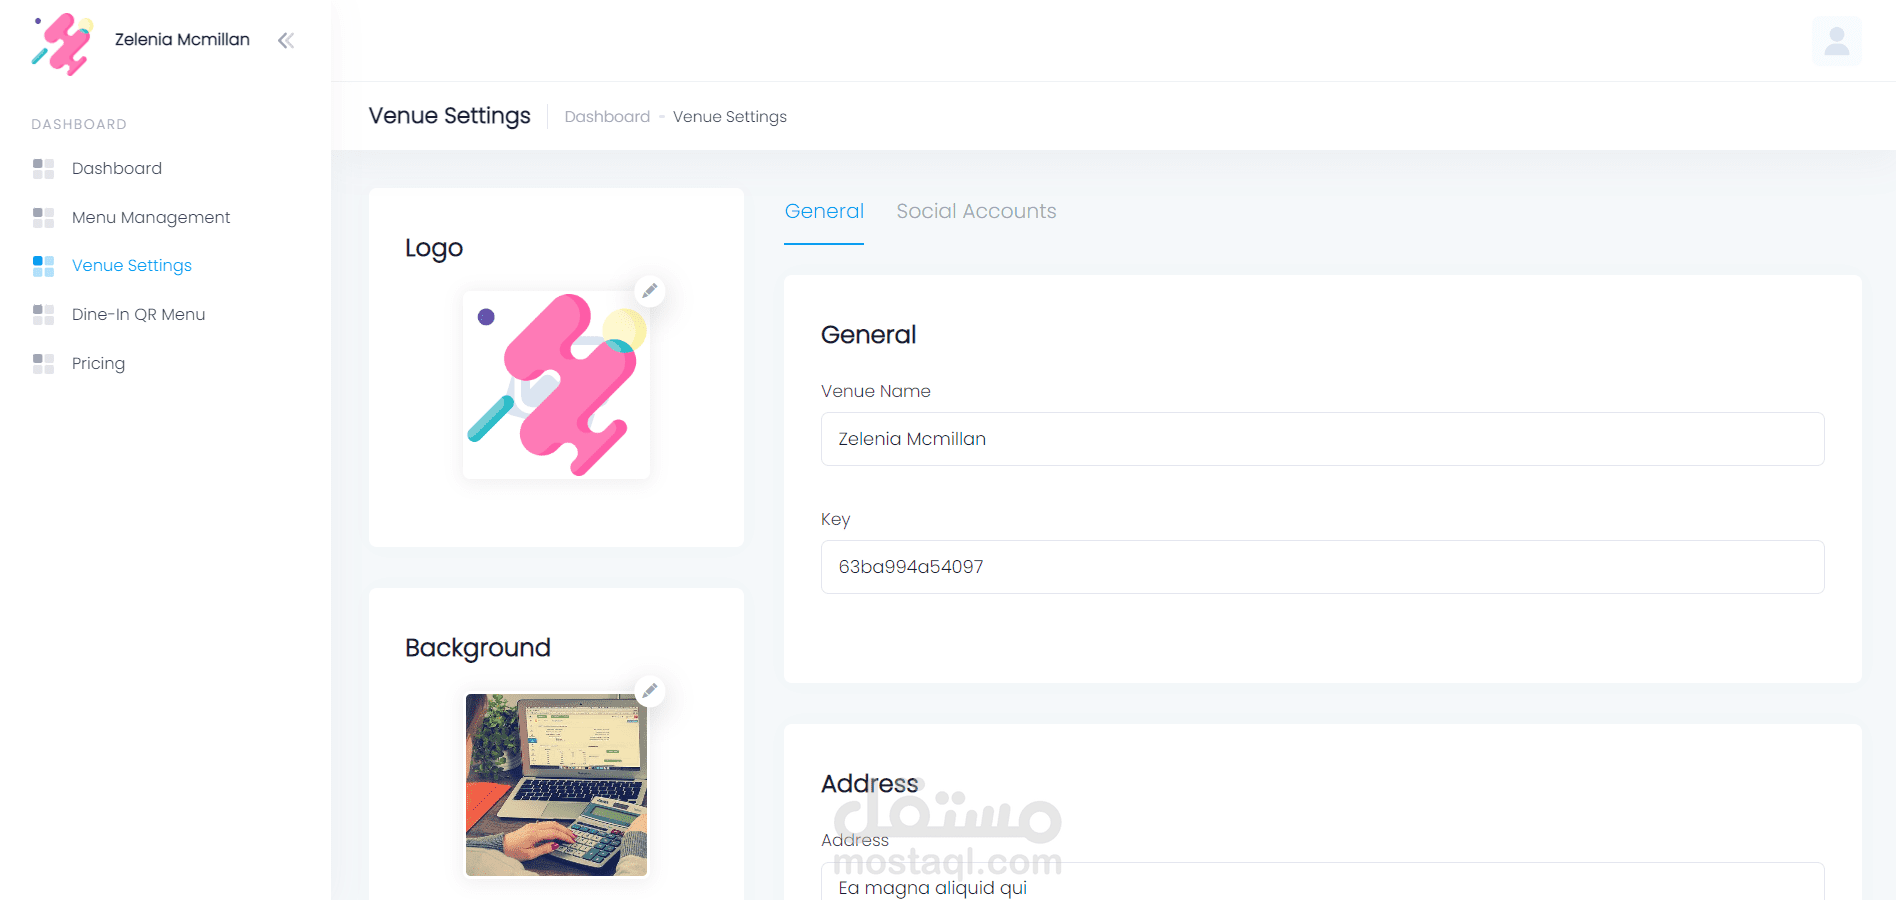Click the Background card heading
The width and height of the screenshot is (1896, 900).
(478, 648)
